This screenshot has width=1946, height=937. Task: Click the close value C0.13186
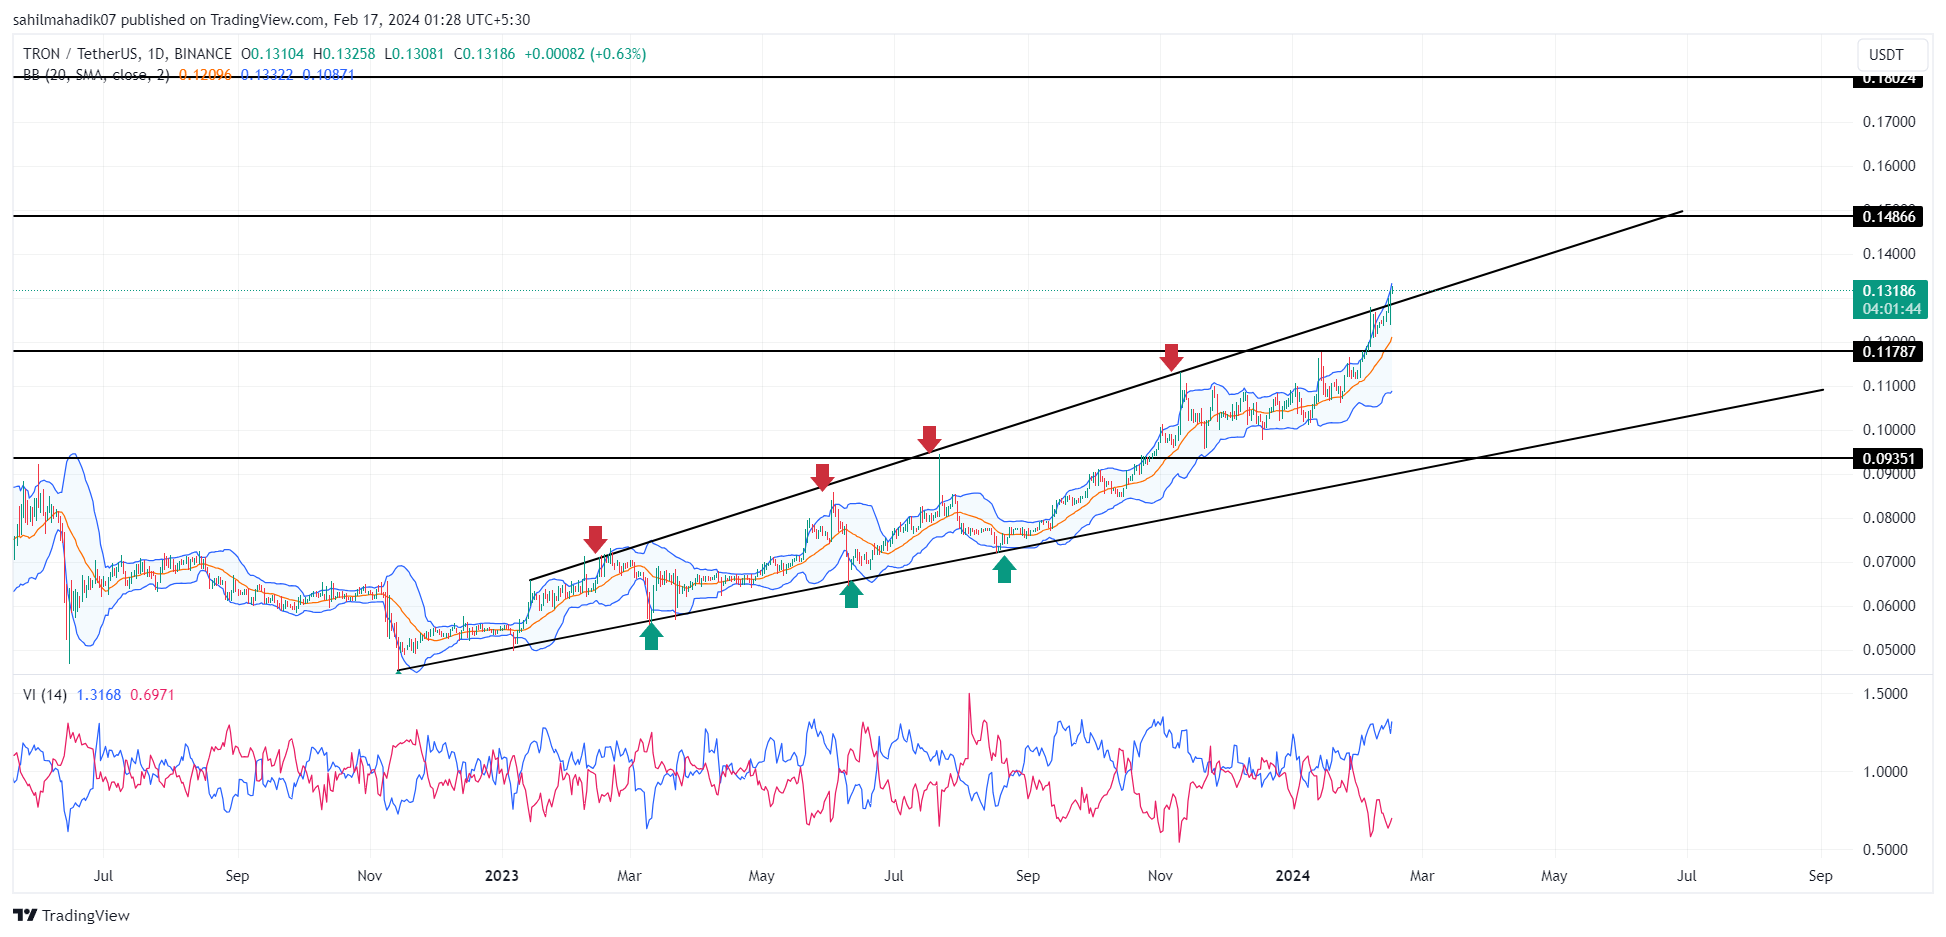[485, 54]
